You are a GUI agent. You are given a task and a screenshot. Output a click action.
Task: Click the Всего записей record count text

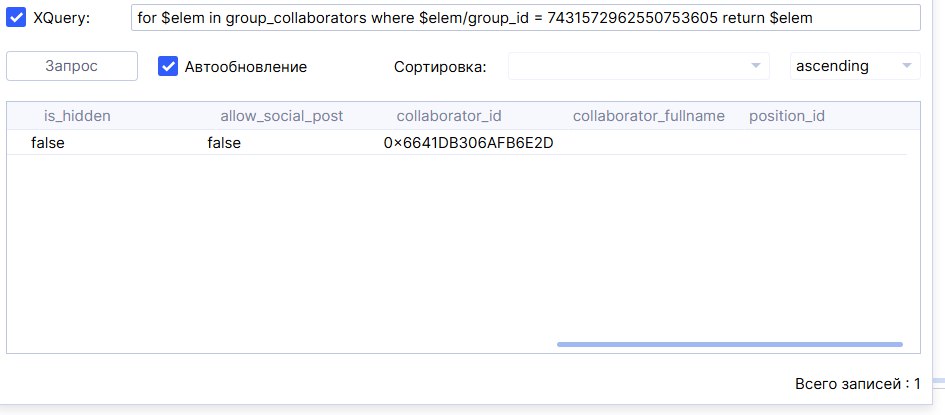[857, 383]
